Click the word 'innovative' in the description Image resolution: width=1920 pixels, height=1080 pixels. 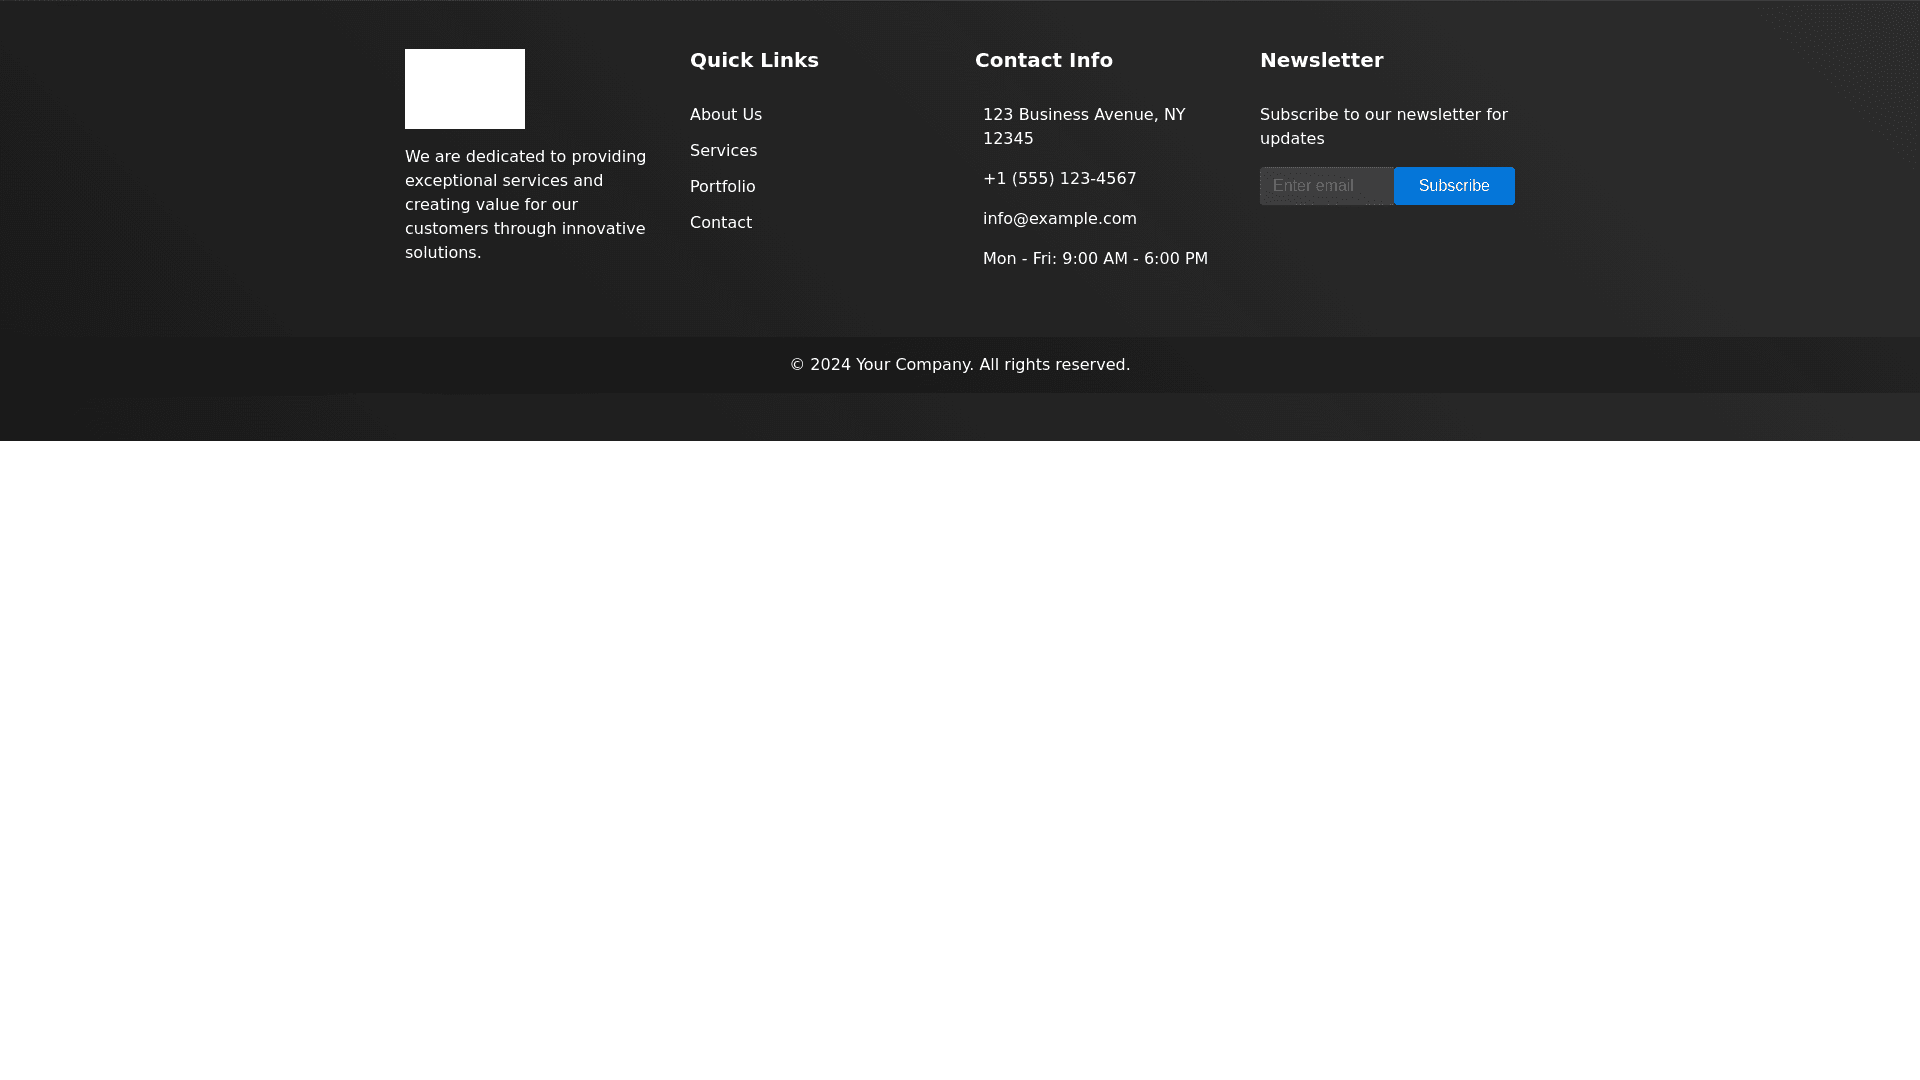coord(603,229)
